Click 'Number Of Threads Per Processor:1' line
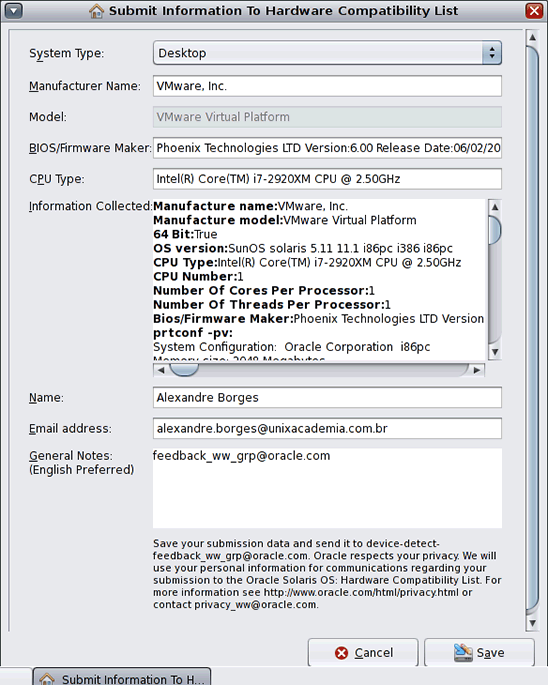This screenshot has width=548, height=685. click(272, 304)
